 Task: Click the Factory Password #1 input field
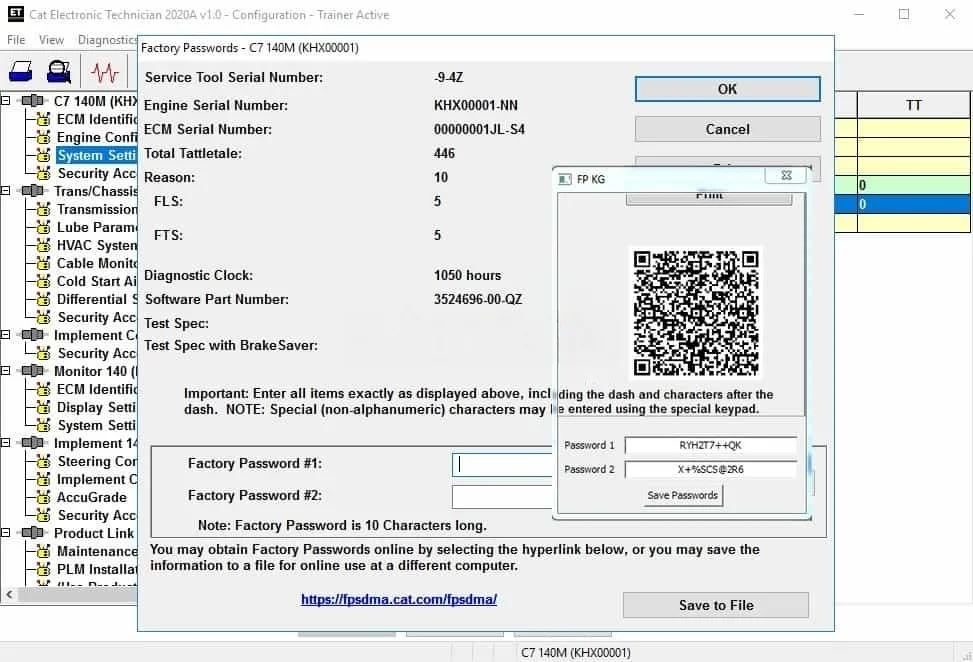(x=502, y=465)
